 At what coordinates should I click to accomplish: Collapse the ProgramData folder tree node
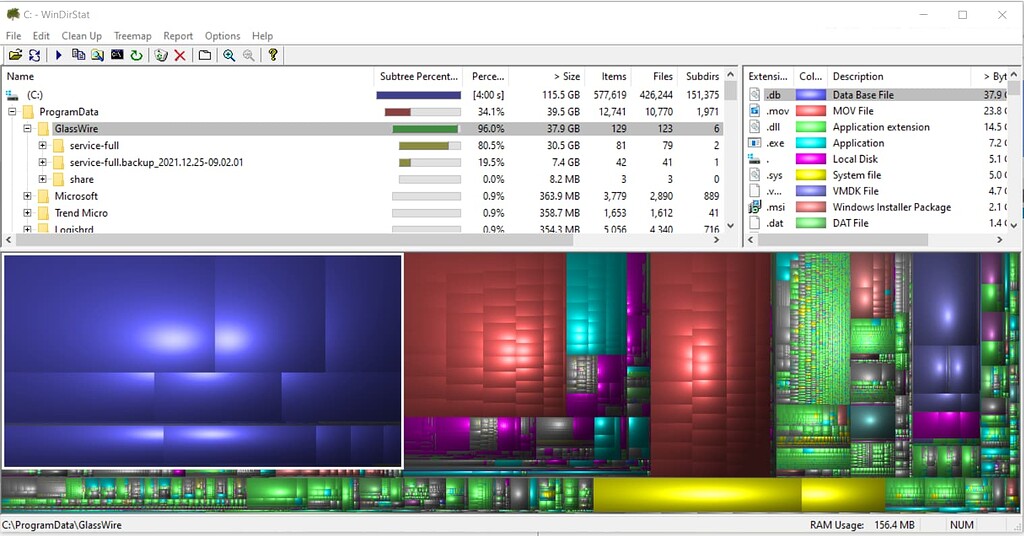[12, 112]
